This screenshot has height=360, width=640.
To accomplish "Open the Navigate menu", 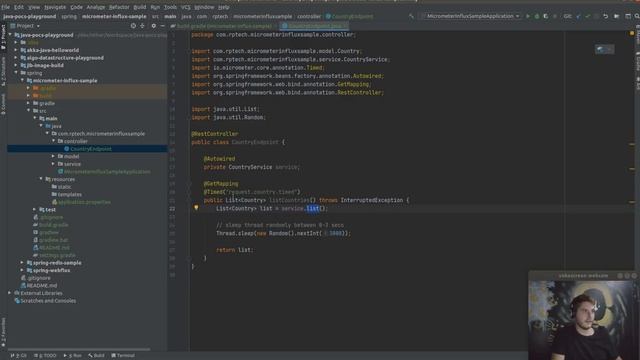I will (x=55, y=7).
